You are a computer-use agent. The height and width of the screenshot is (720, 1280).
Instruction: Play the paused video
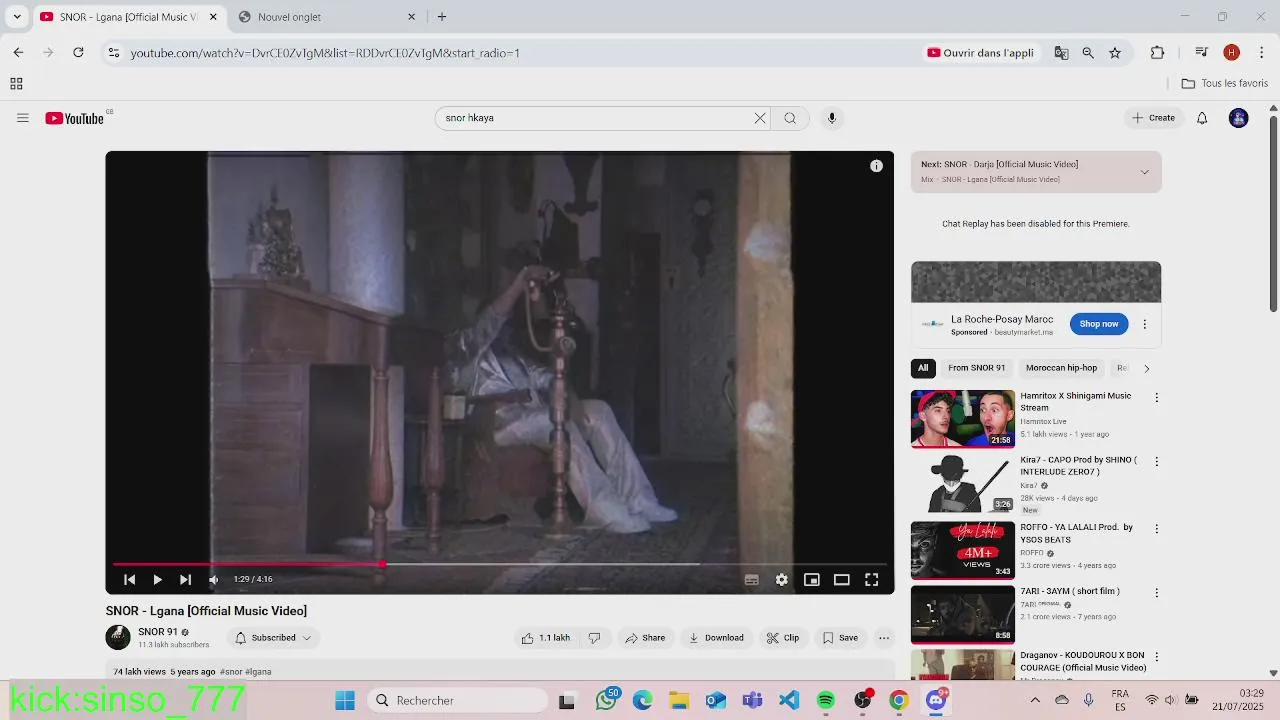(x=157, y=579)
